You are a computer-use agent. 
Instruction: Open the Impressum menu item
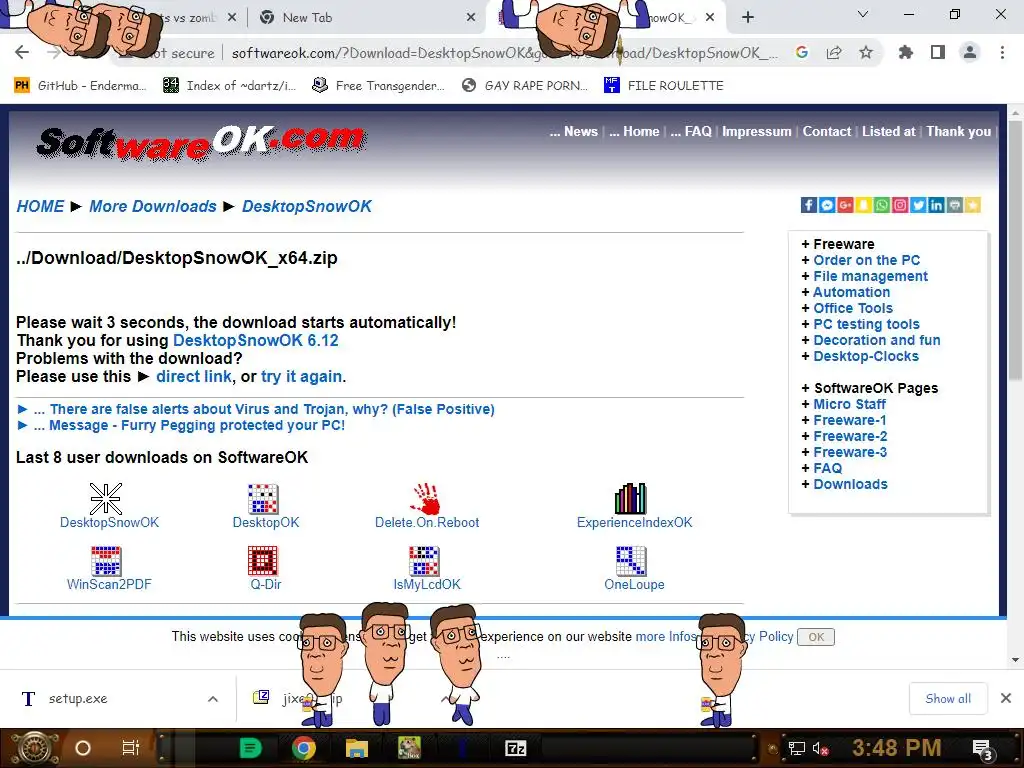(756, 131)
